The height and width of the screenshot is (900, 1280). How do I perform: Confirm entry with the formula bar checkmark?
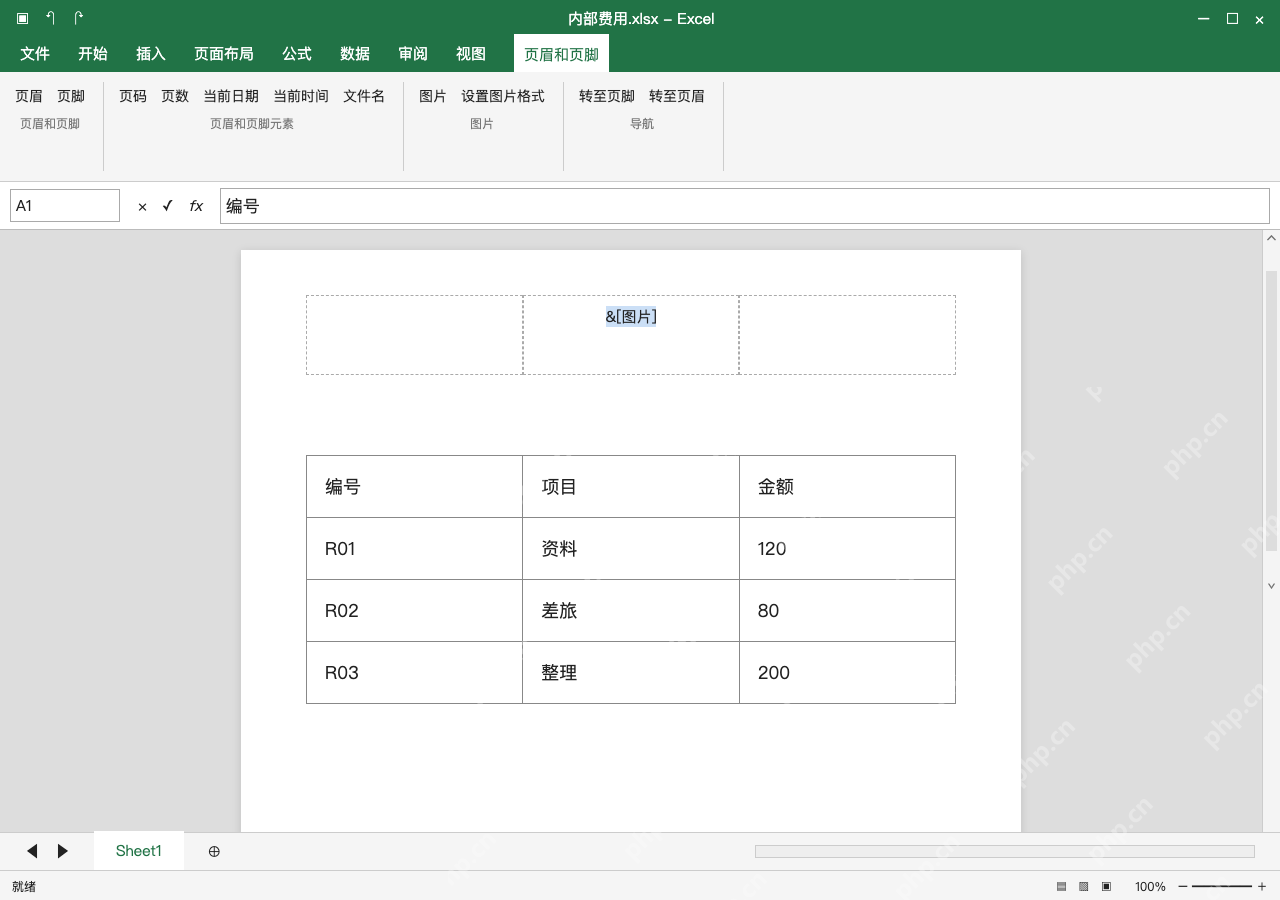point(167,206)
